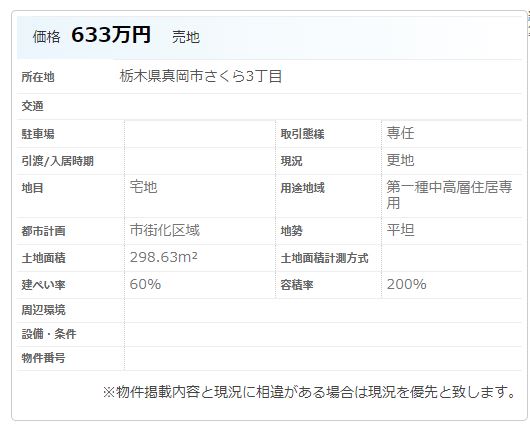Select the 60% coverage ratio value
The height and width of the screenshot is (426, 530).
[145, 284]
